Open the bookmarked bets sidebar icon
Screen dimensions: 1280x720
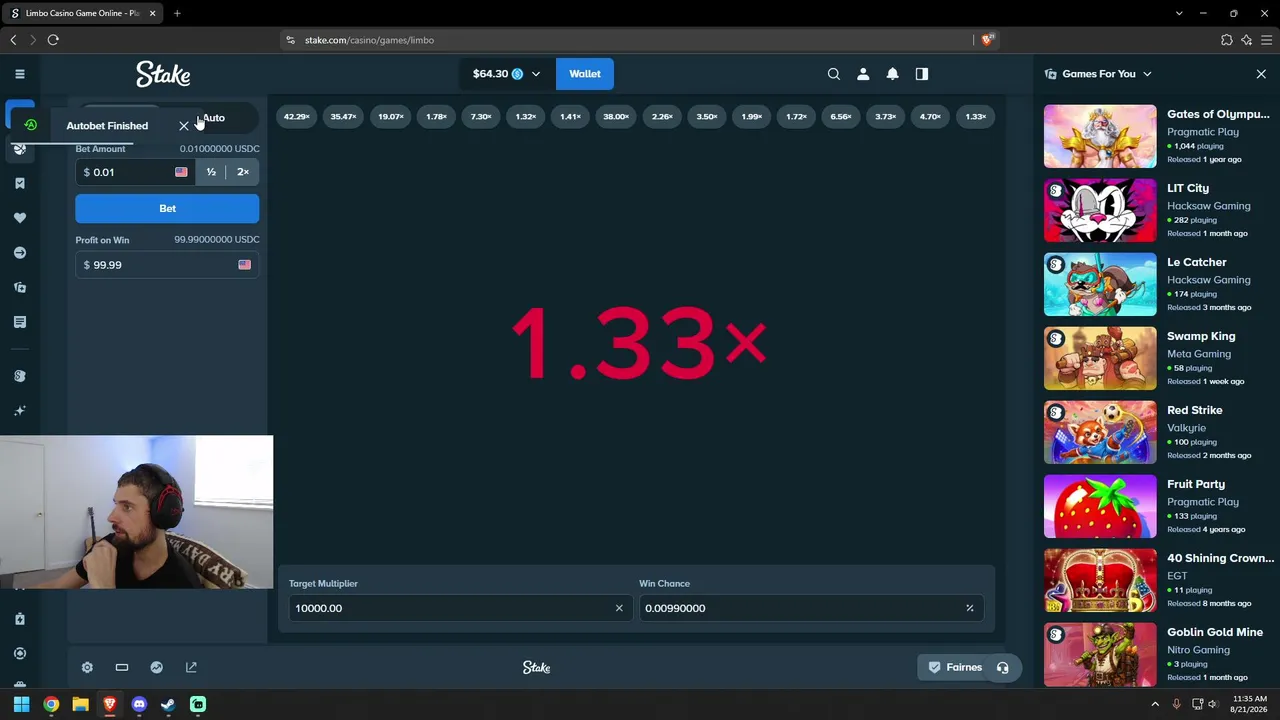pos(20,183)
